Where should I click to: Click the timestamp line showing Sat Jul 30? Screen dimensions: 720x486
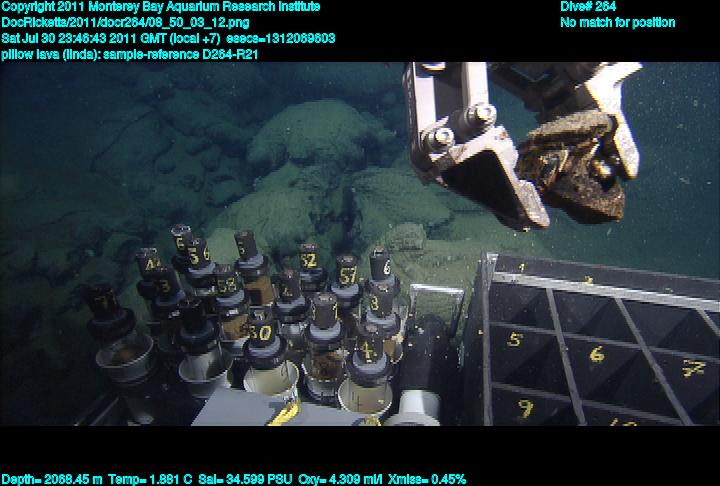click(x=168, y=38)
